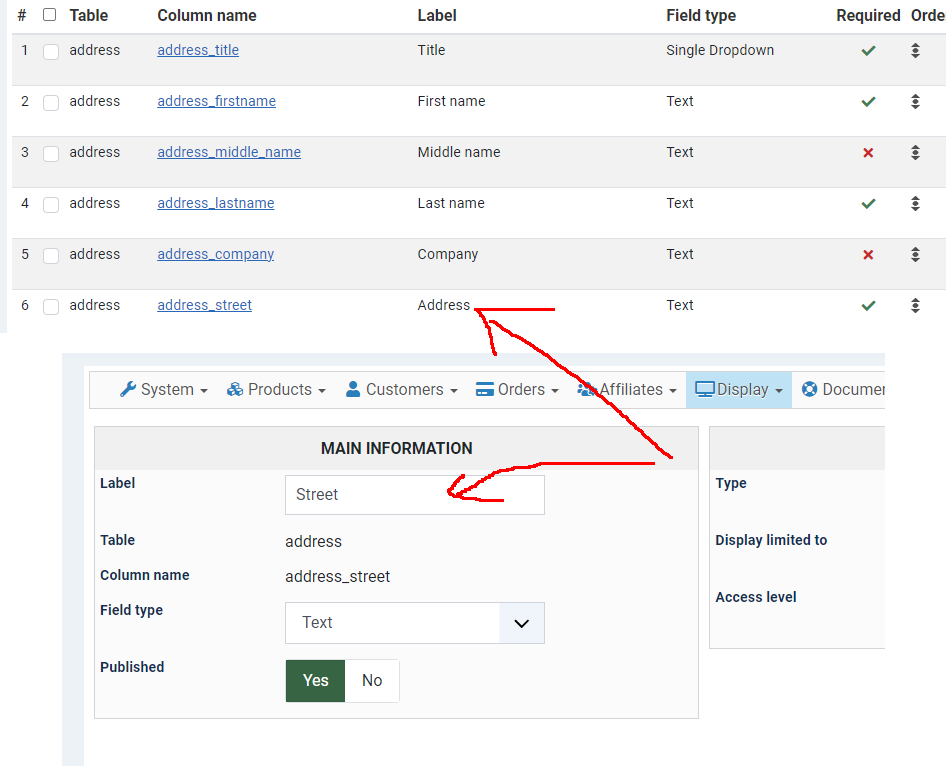Check the checkbox for address_firstname row

(x=51, y=103)
